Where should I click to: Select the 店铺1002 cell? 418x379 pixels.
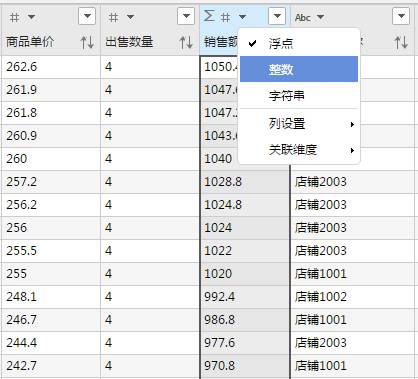coord(353,297)
